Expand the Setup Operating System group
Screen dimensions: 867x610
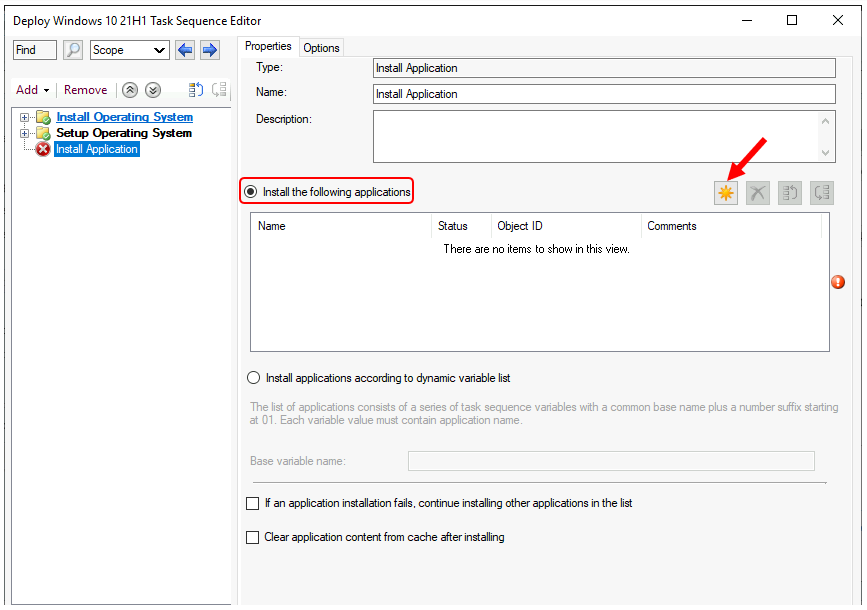point(24,133)
